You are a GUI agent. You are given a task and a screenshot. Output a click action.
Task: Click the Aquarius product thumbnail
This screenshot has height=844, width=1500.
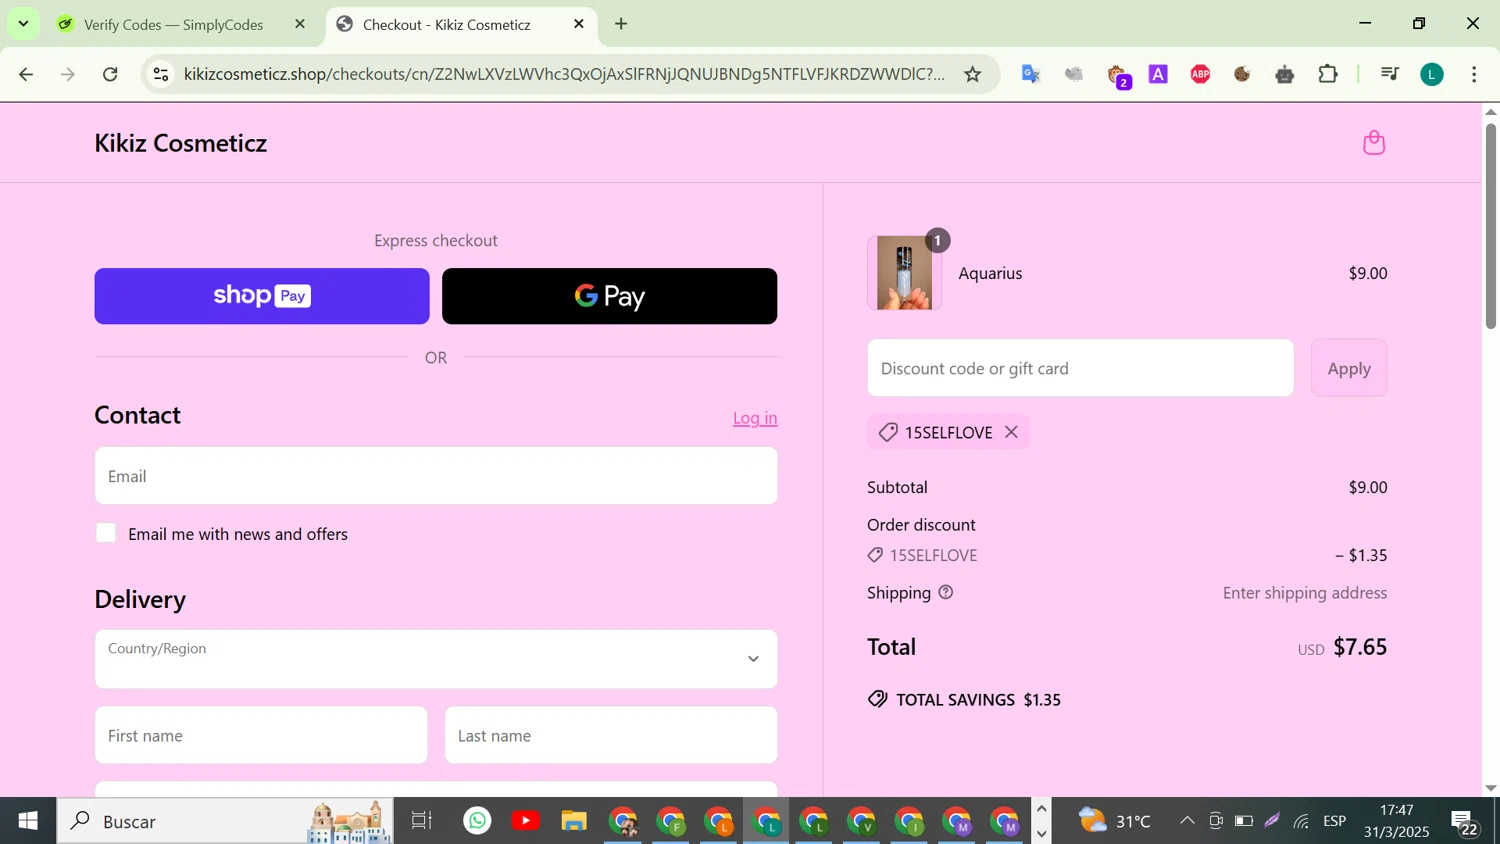pos(904,273)
